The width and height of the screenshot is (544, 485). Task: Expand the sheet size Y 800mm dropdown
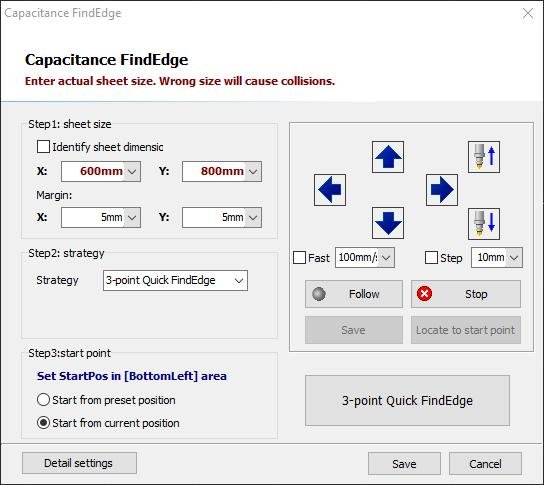coord(253,171)
